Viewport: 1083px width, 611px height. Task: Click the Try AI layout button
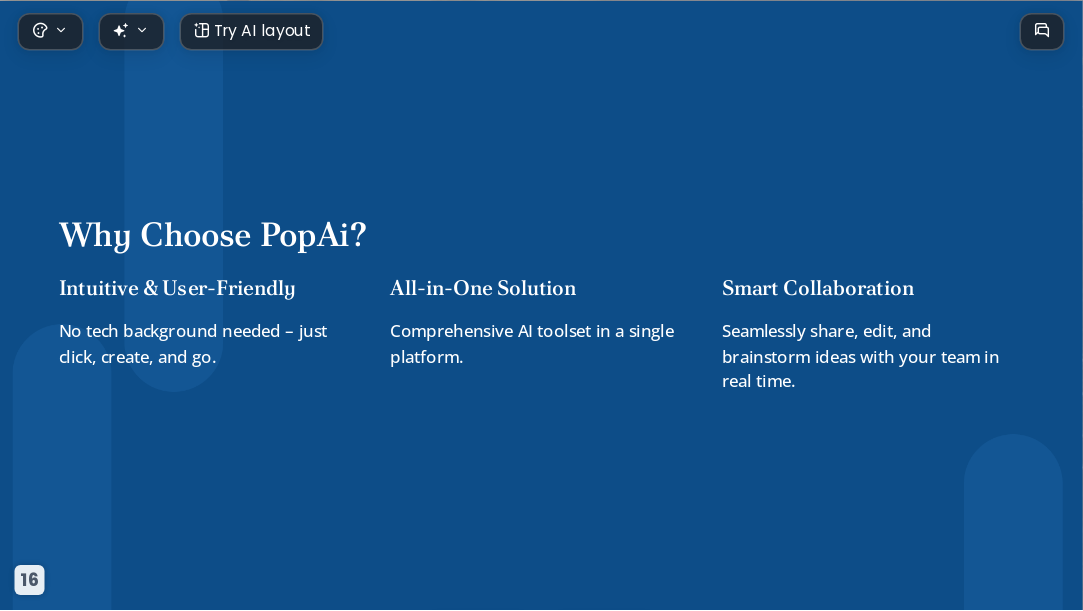point(251,32)
